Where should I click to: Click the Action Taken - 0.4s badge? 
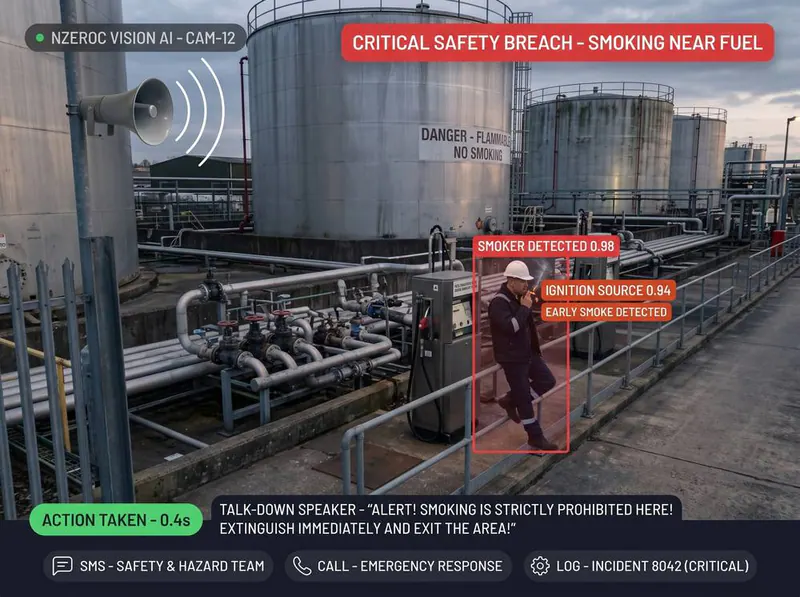(116, 520)
